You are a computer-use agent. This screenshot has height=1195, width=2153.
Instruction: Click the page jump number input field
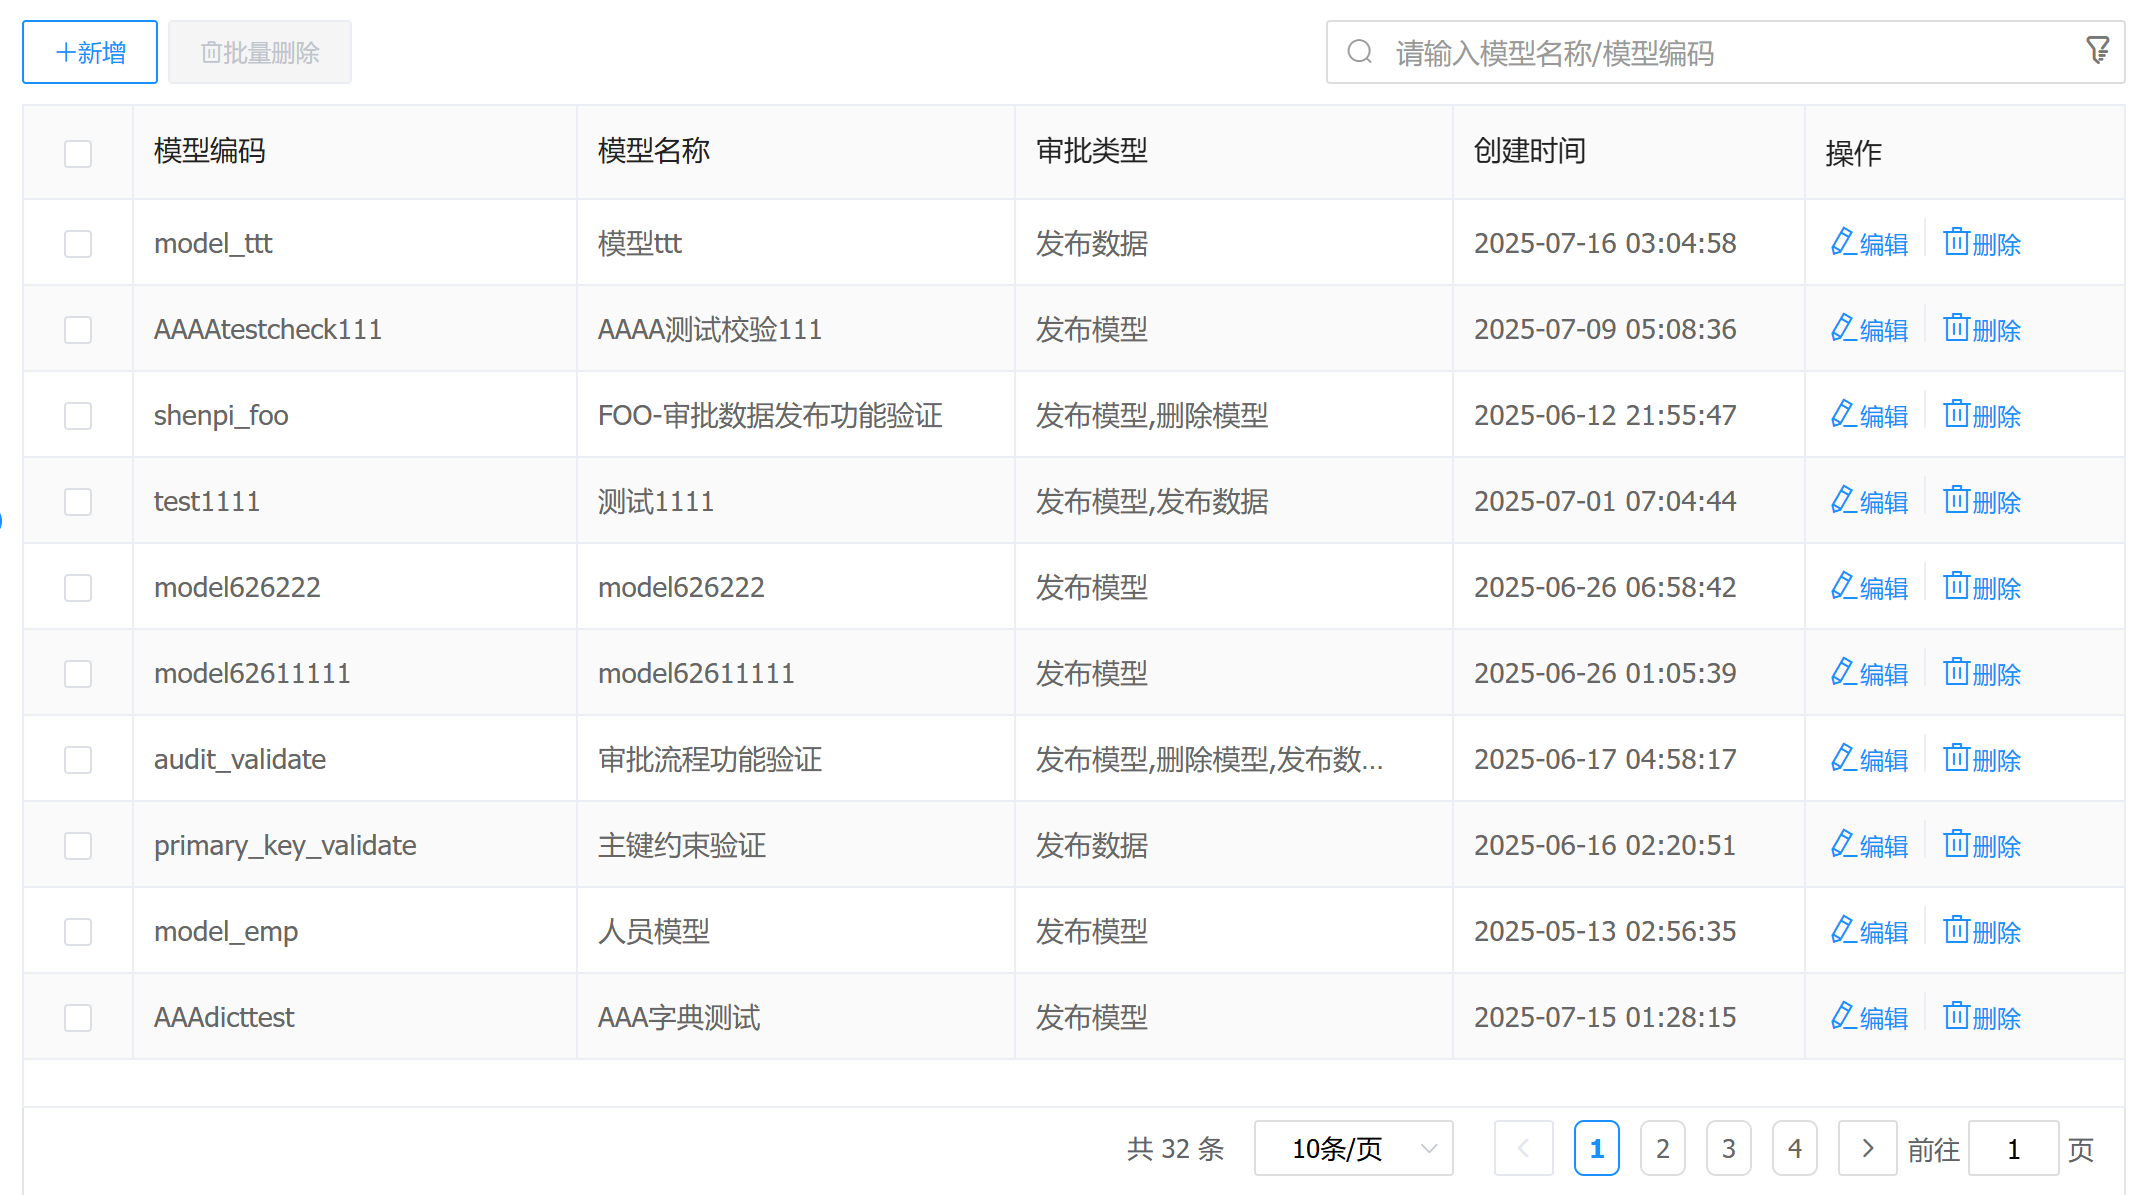pyautogui.click(x=2013, y=1149)
